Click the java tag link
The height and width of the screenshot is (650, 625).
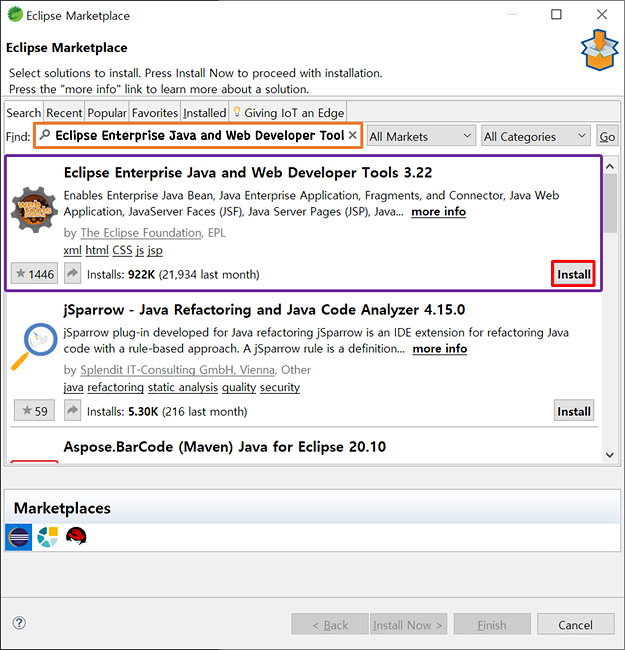click(73, 387)
